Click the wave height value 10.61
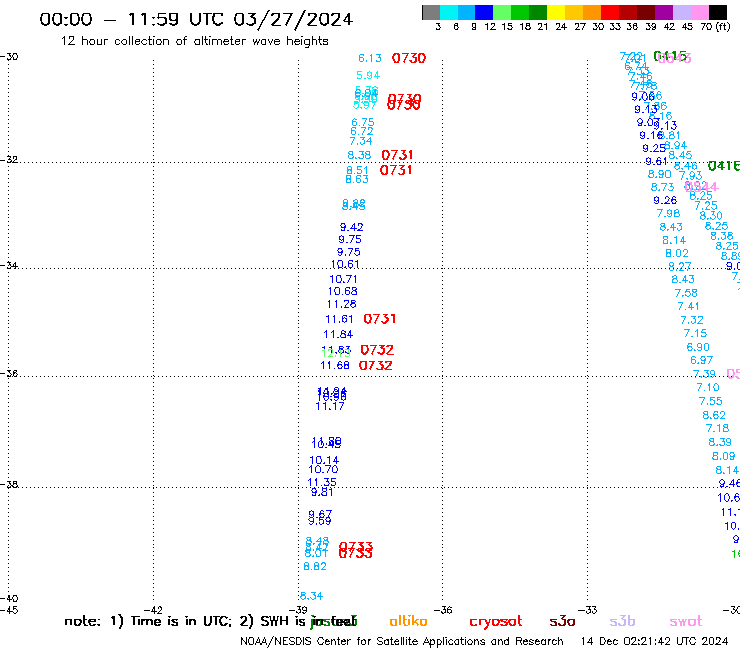 click(345, 264)
